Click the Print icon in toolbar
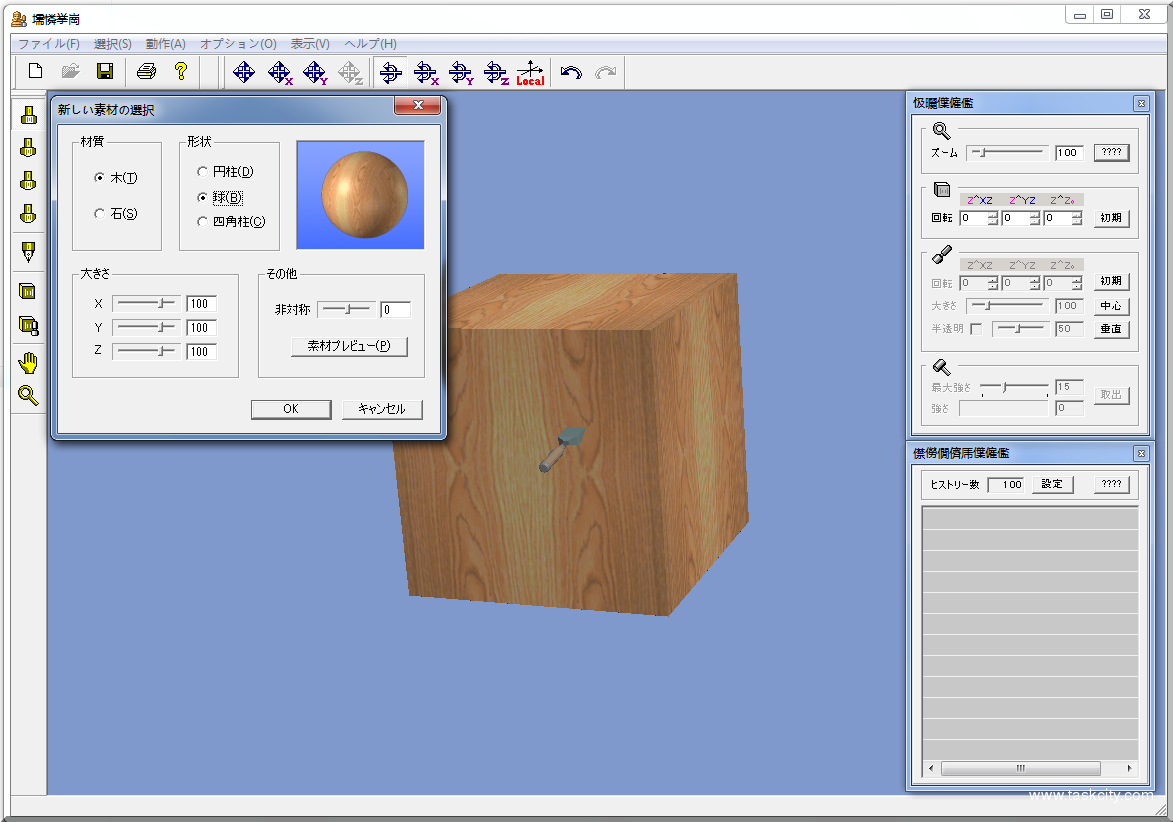This screenshot has height=822, width=1173. (x=146, y=71)
